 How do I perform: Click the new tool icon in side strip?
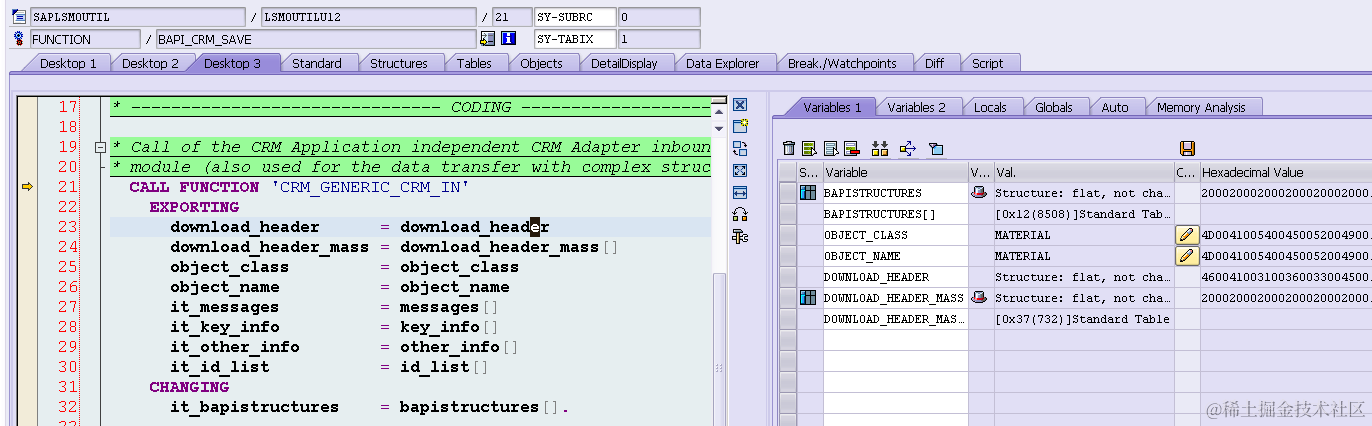click(740, 127)
